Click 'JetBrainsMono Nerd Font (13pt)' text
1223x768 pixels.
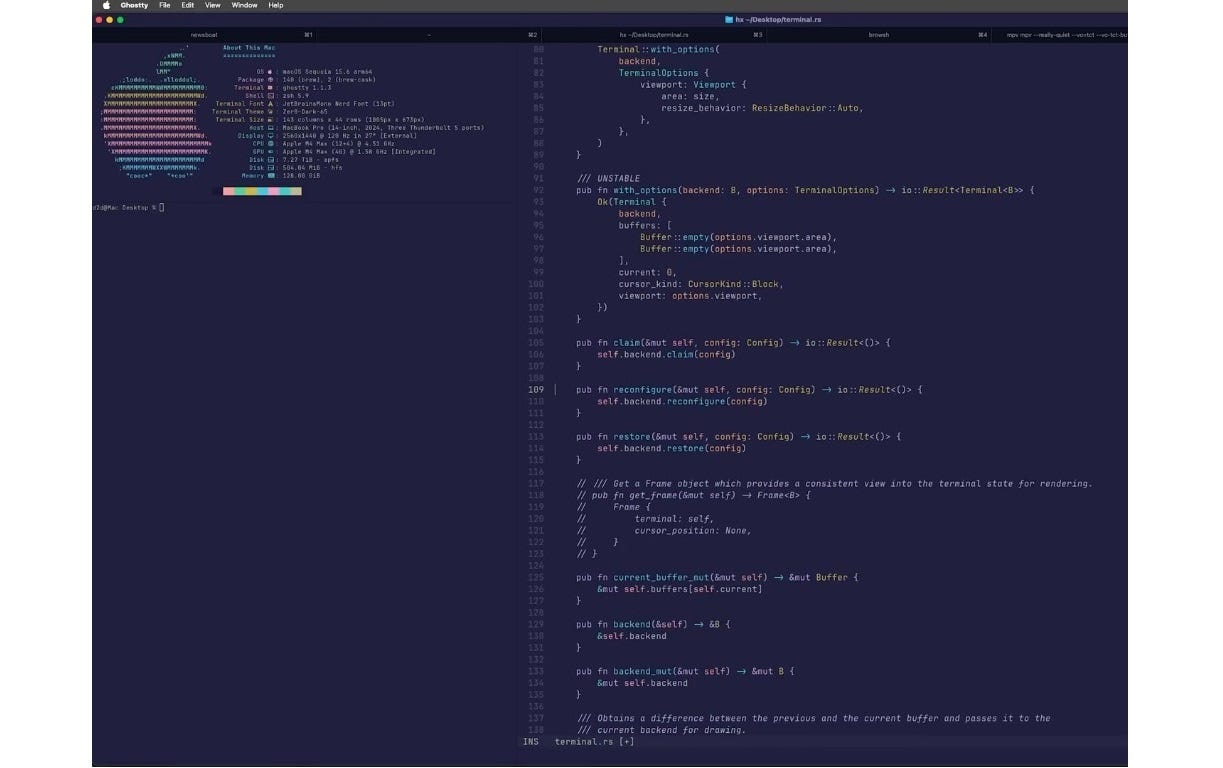click(339, 104)
